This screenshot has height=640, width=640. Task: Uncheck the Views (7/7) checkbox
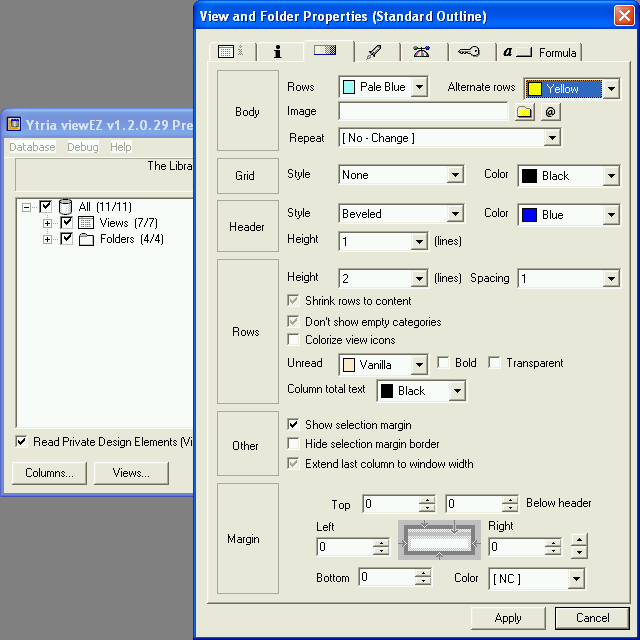[67, 222]
